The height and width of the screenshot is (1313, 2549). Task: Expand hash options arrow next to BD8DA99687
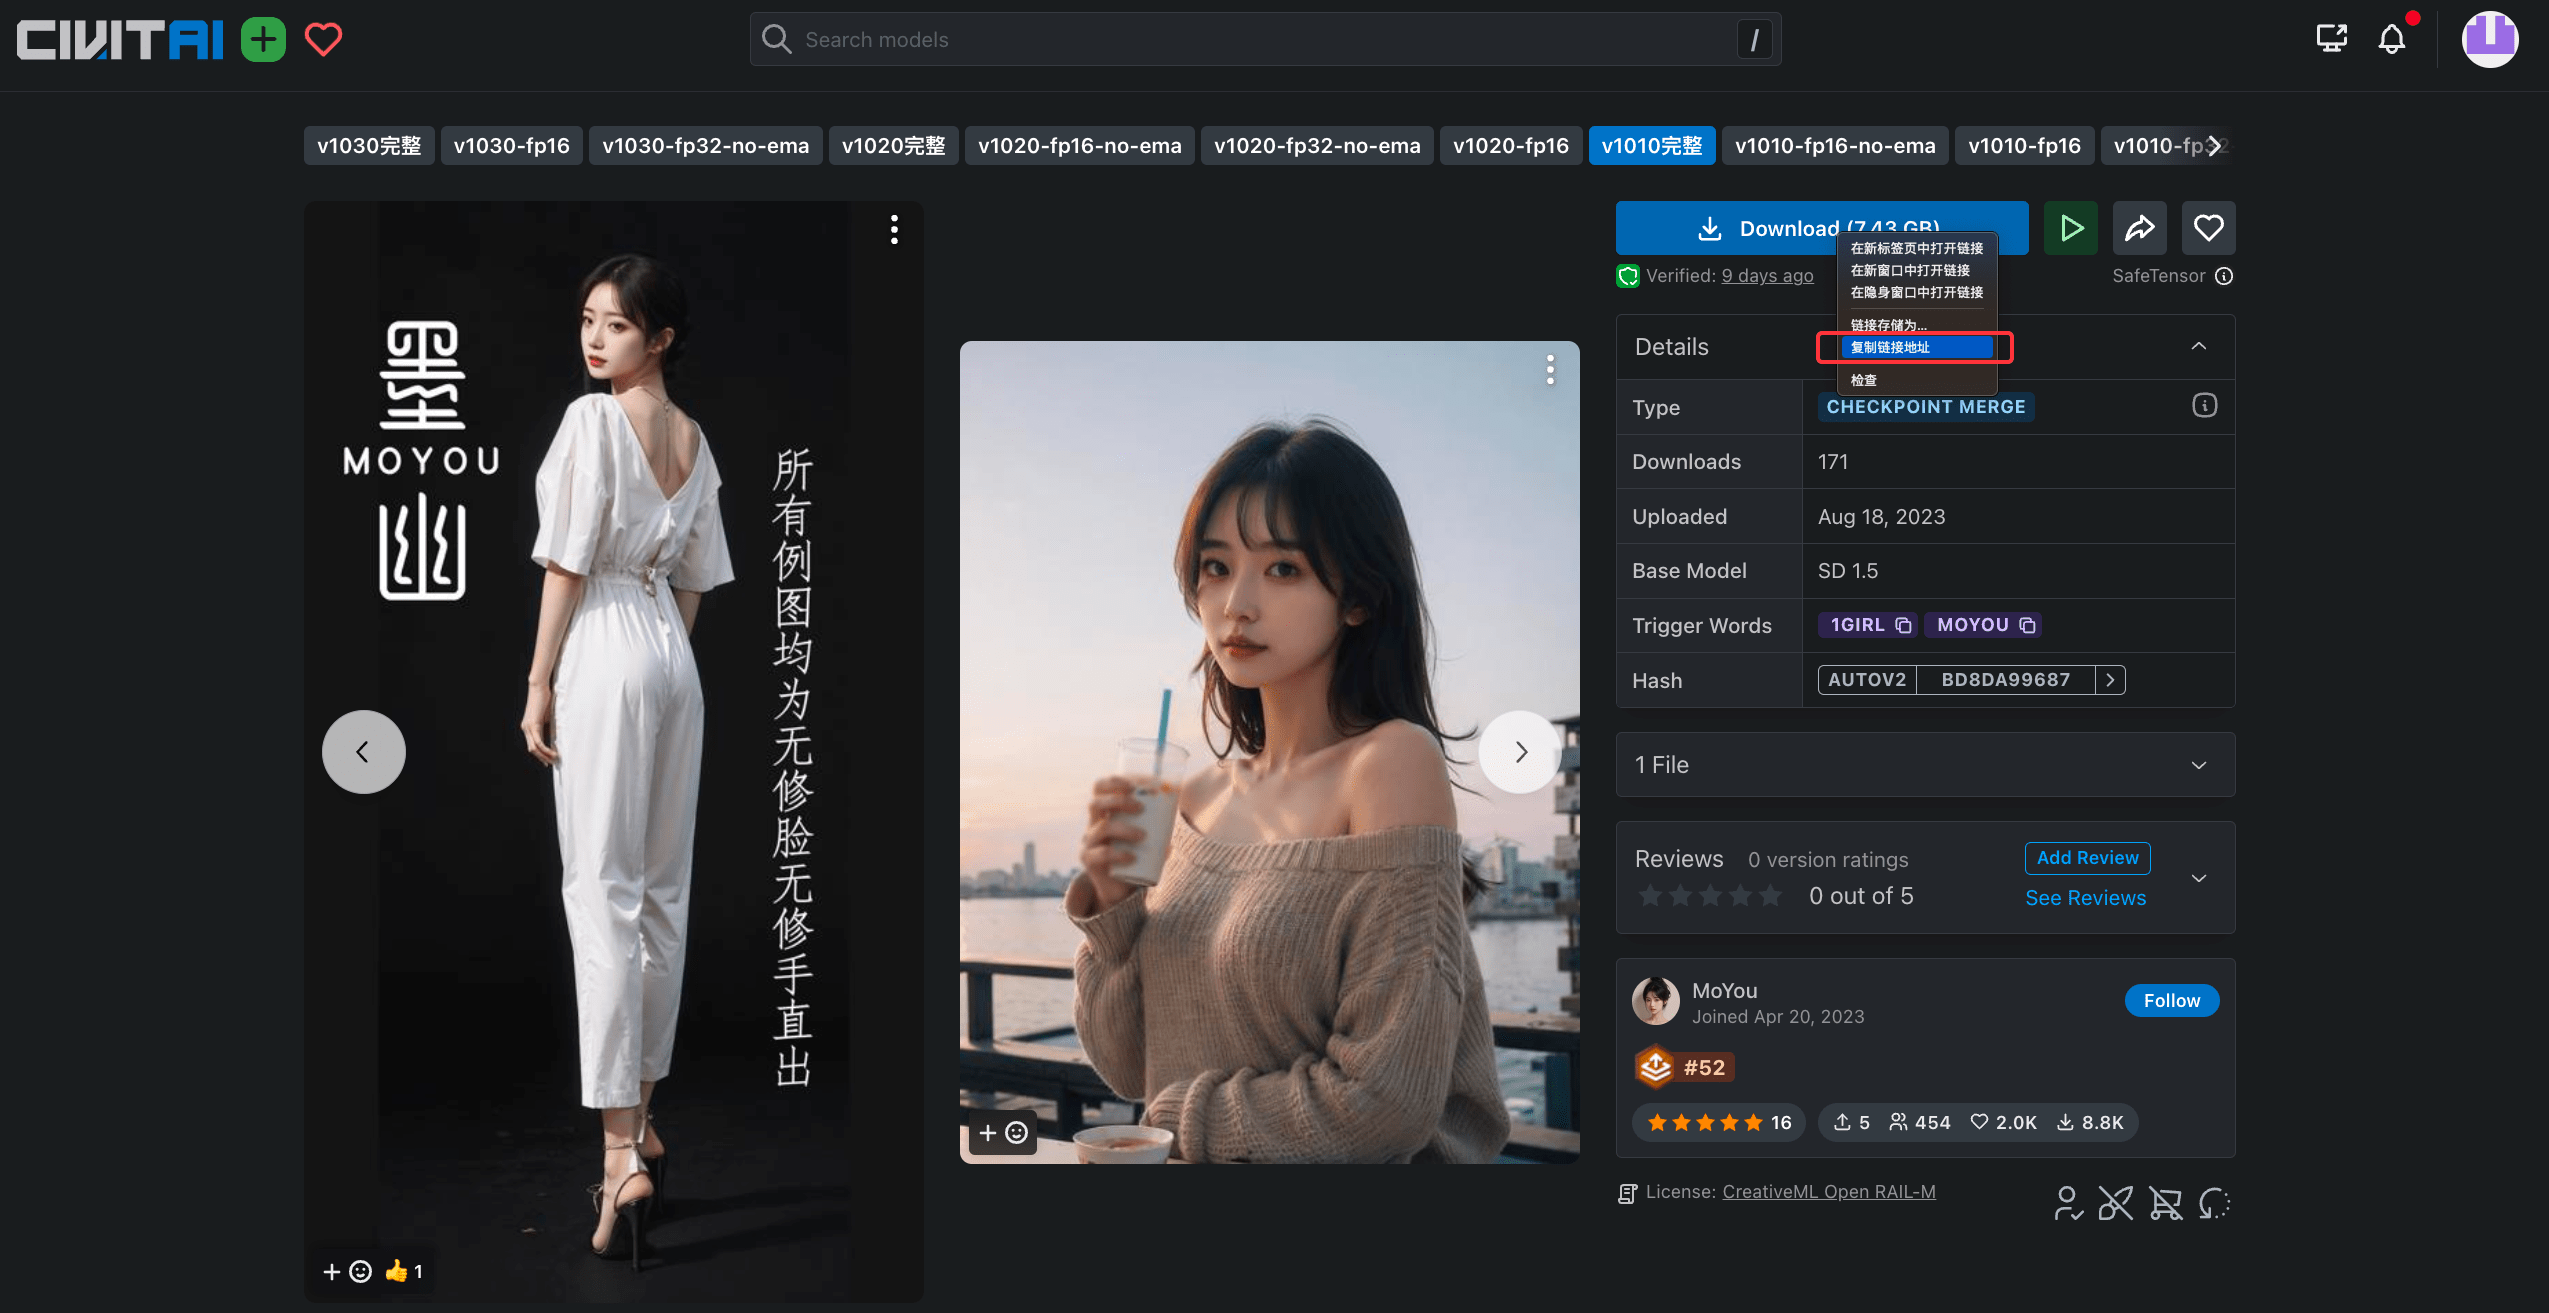[x=2110, y=680]
